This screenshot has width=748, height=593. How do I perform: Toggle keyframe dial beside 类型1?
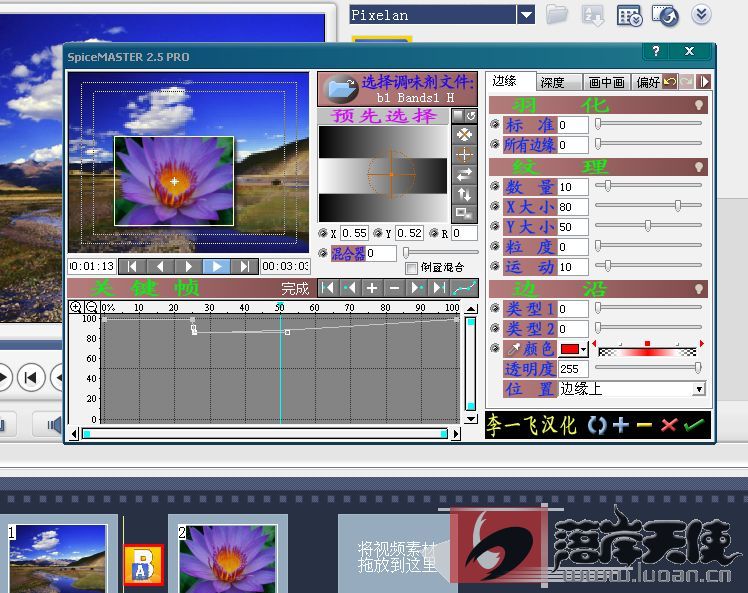coord(495,308)
